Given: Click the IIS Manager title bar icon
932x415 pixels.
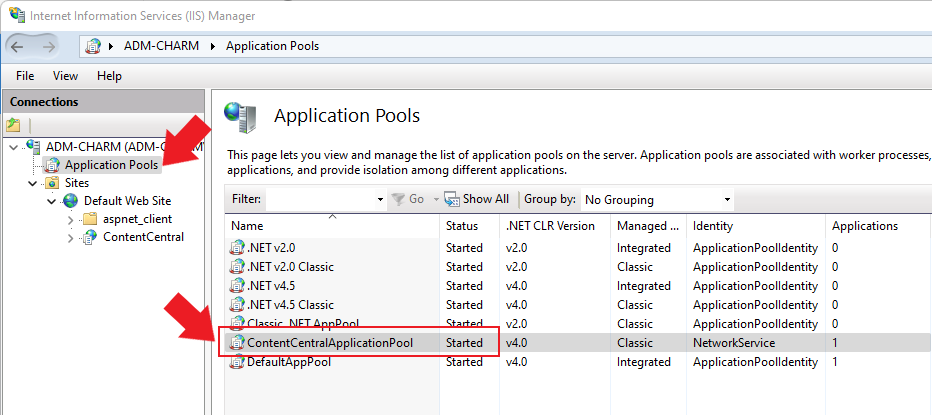Looking at the screenshot, I should [x=16, y=14].
